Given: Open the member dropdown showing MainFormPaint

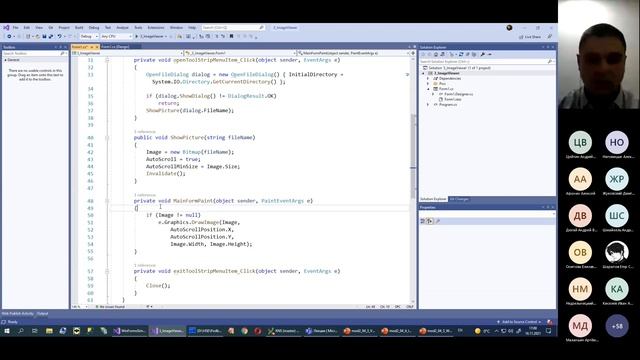Looking at the screenshot, I should coord(353,53).
